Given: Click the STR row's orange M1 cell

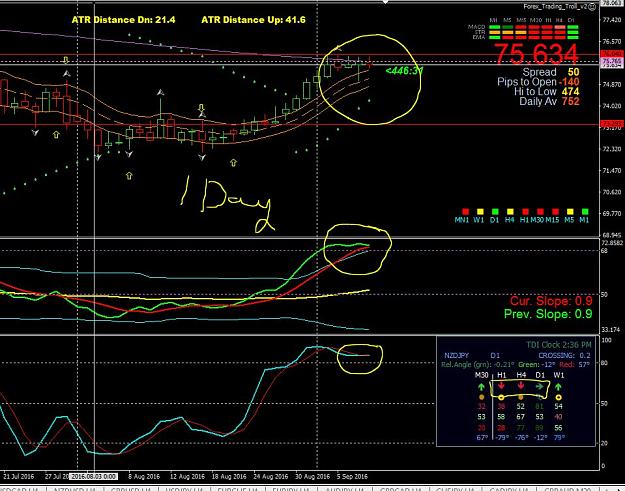Looking at the screenshot, I should click(x=494, y=32).
